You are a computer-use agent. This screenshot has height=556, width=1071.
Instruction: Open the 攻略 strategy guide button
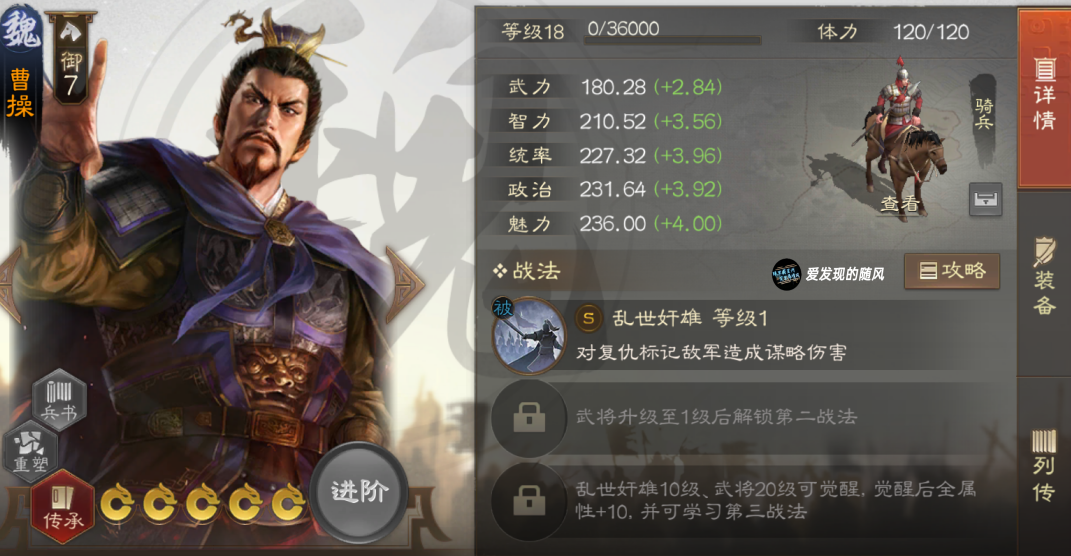[952, 271]
